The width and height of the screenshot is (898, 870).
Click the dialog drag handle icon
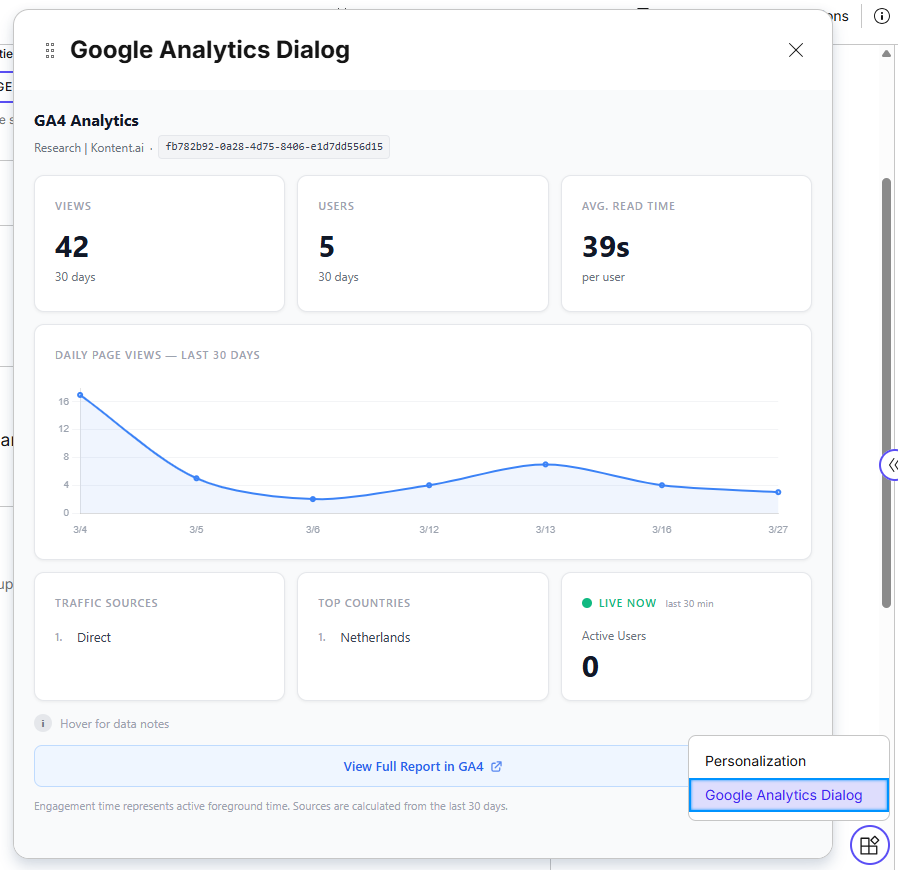point(50,50)
